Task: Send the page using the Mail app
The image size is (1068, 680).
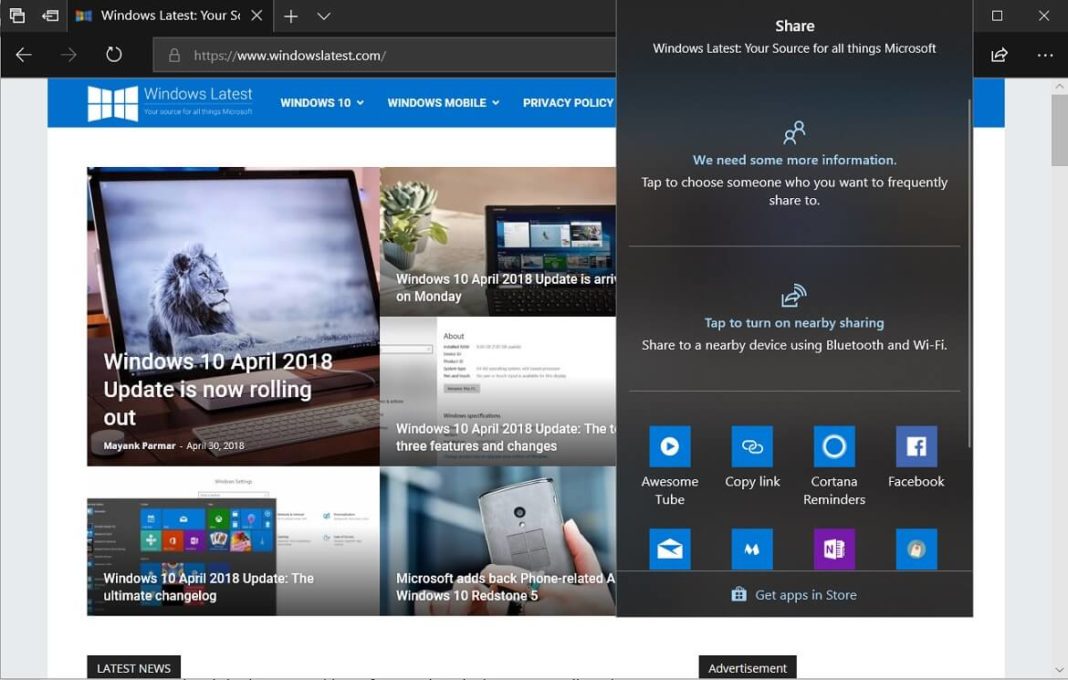Action: (x=670, y=548)
